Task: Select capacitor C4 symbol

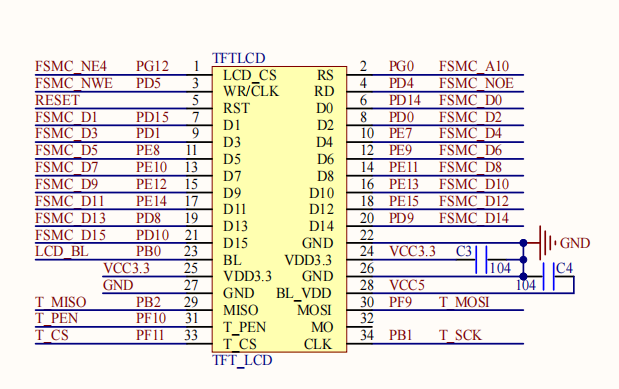Action: click(548, 277)
